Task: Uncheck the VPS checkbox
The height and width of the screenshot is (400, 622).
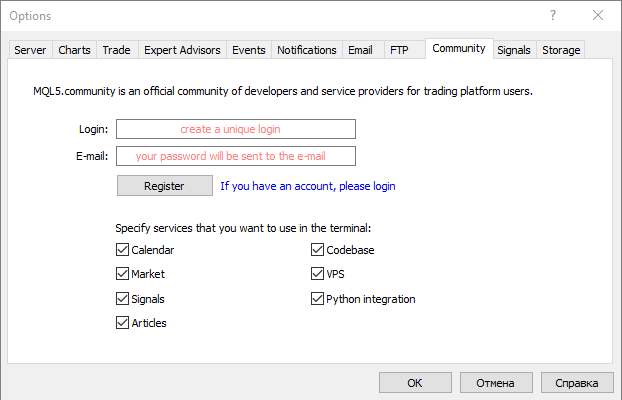Action: 318,274
